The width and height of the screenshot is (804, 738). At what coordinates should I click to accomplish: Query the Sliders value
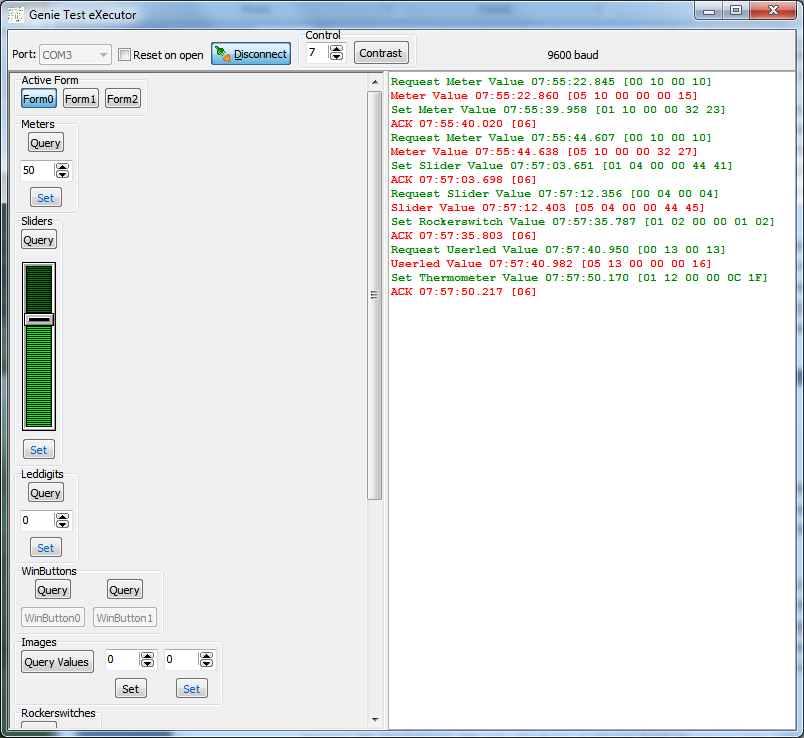(x=39, y=240)
